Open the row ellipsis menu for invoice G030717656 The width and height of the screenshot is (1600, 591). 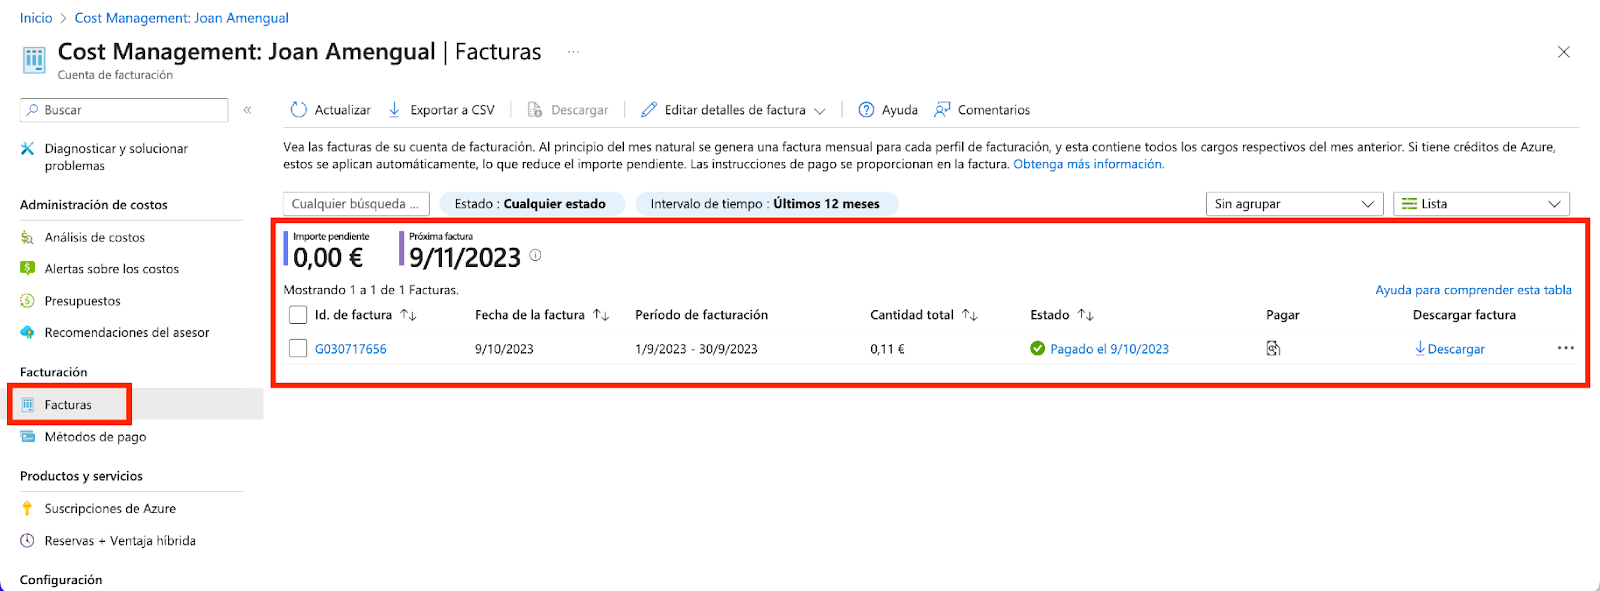[1565, 348]
